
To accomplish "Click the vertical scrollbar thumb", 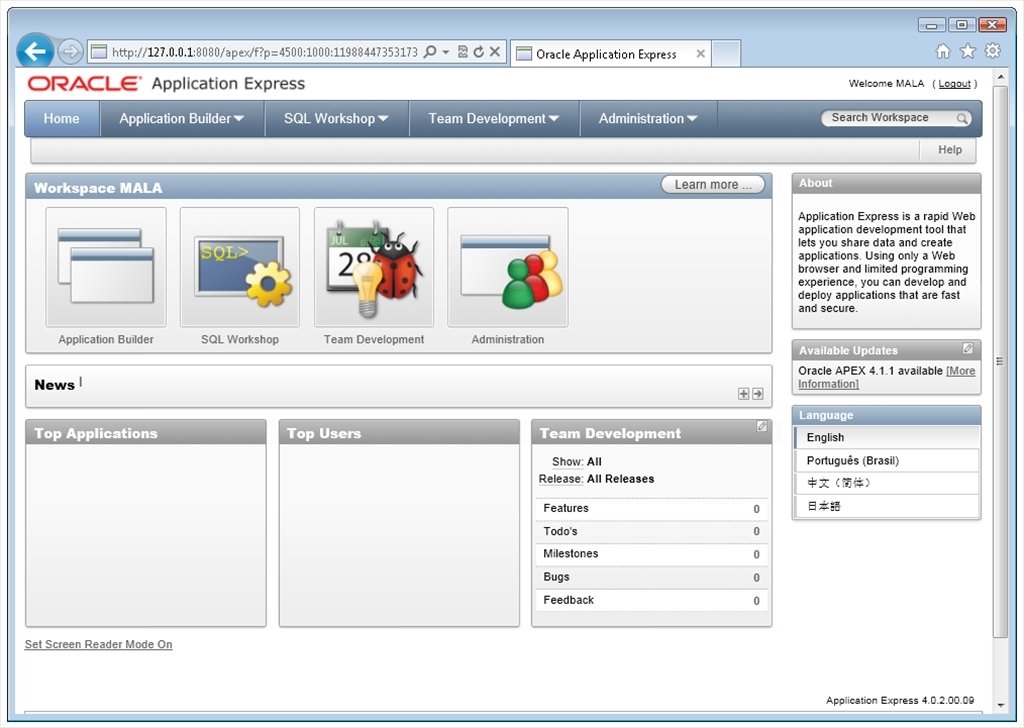I will (x=1000, y=361).
